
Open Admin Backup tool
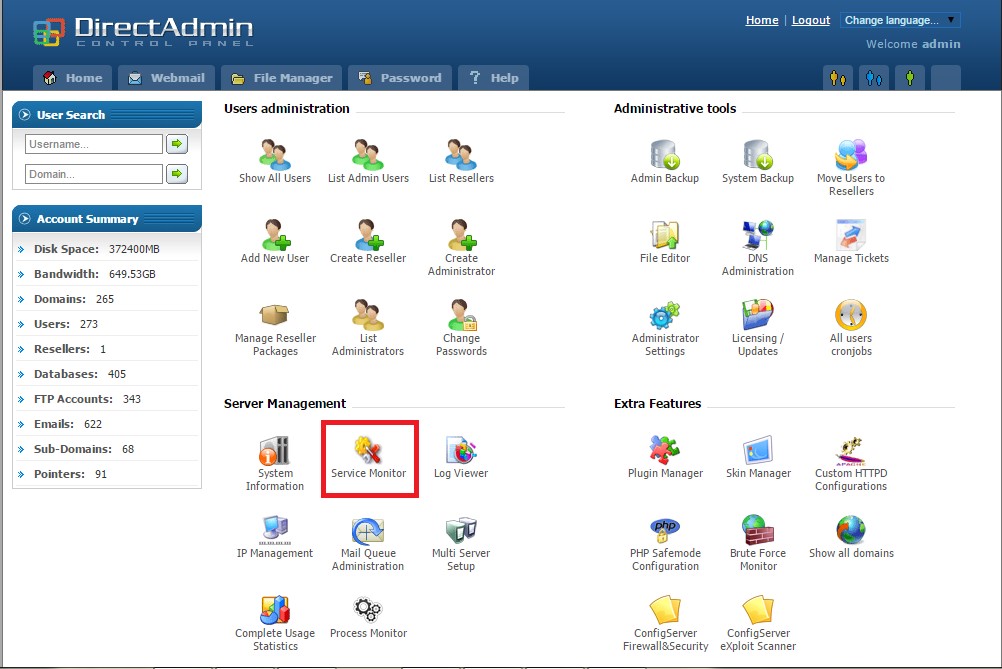(665, 162)
